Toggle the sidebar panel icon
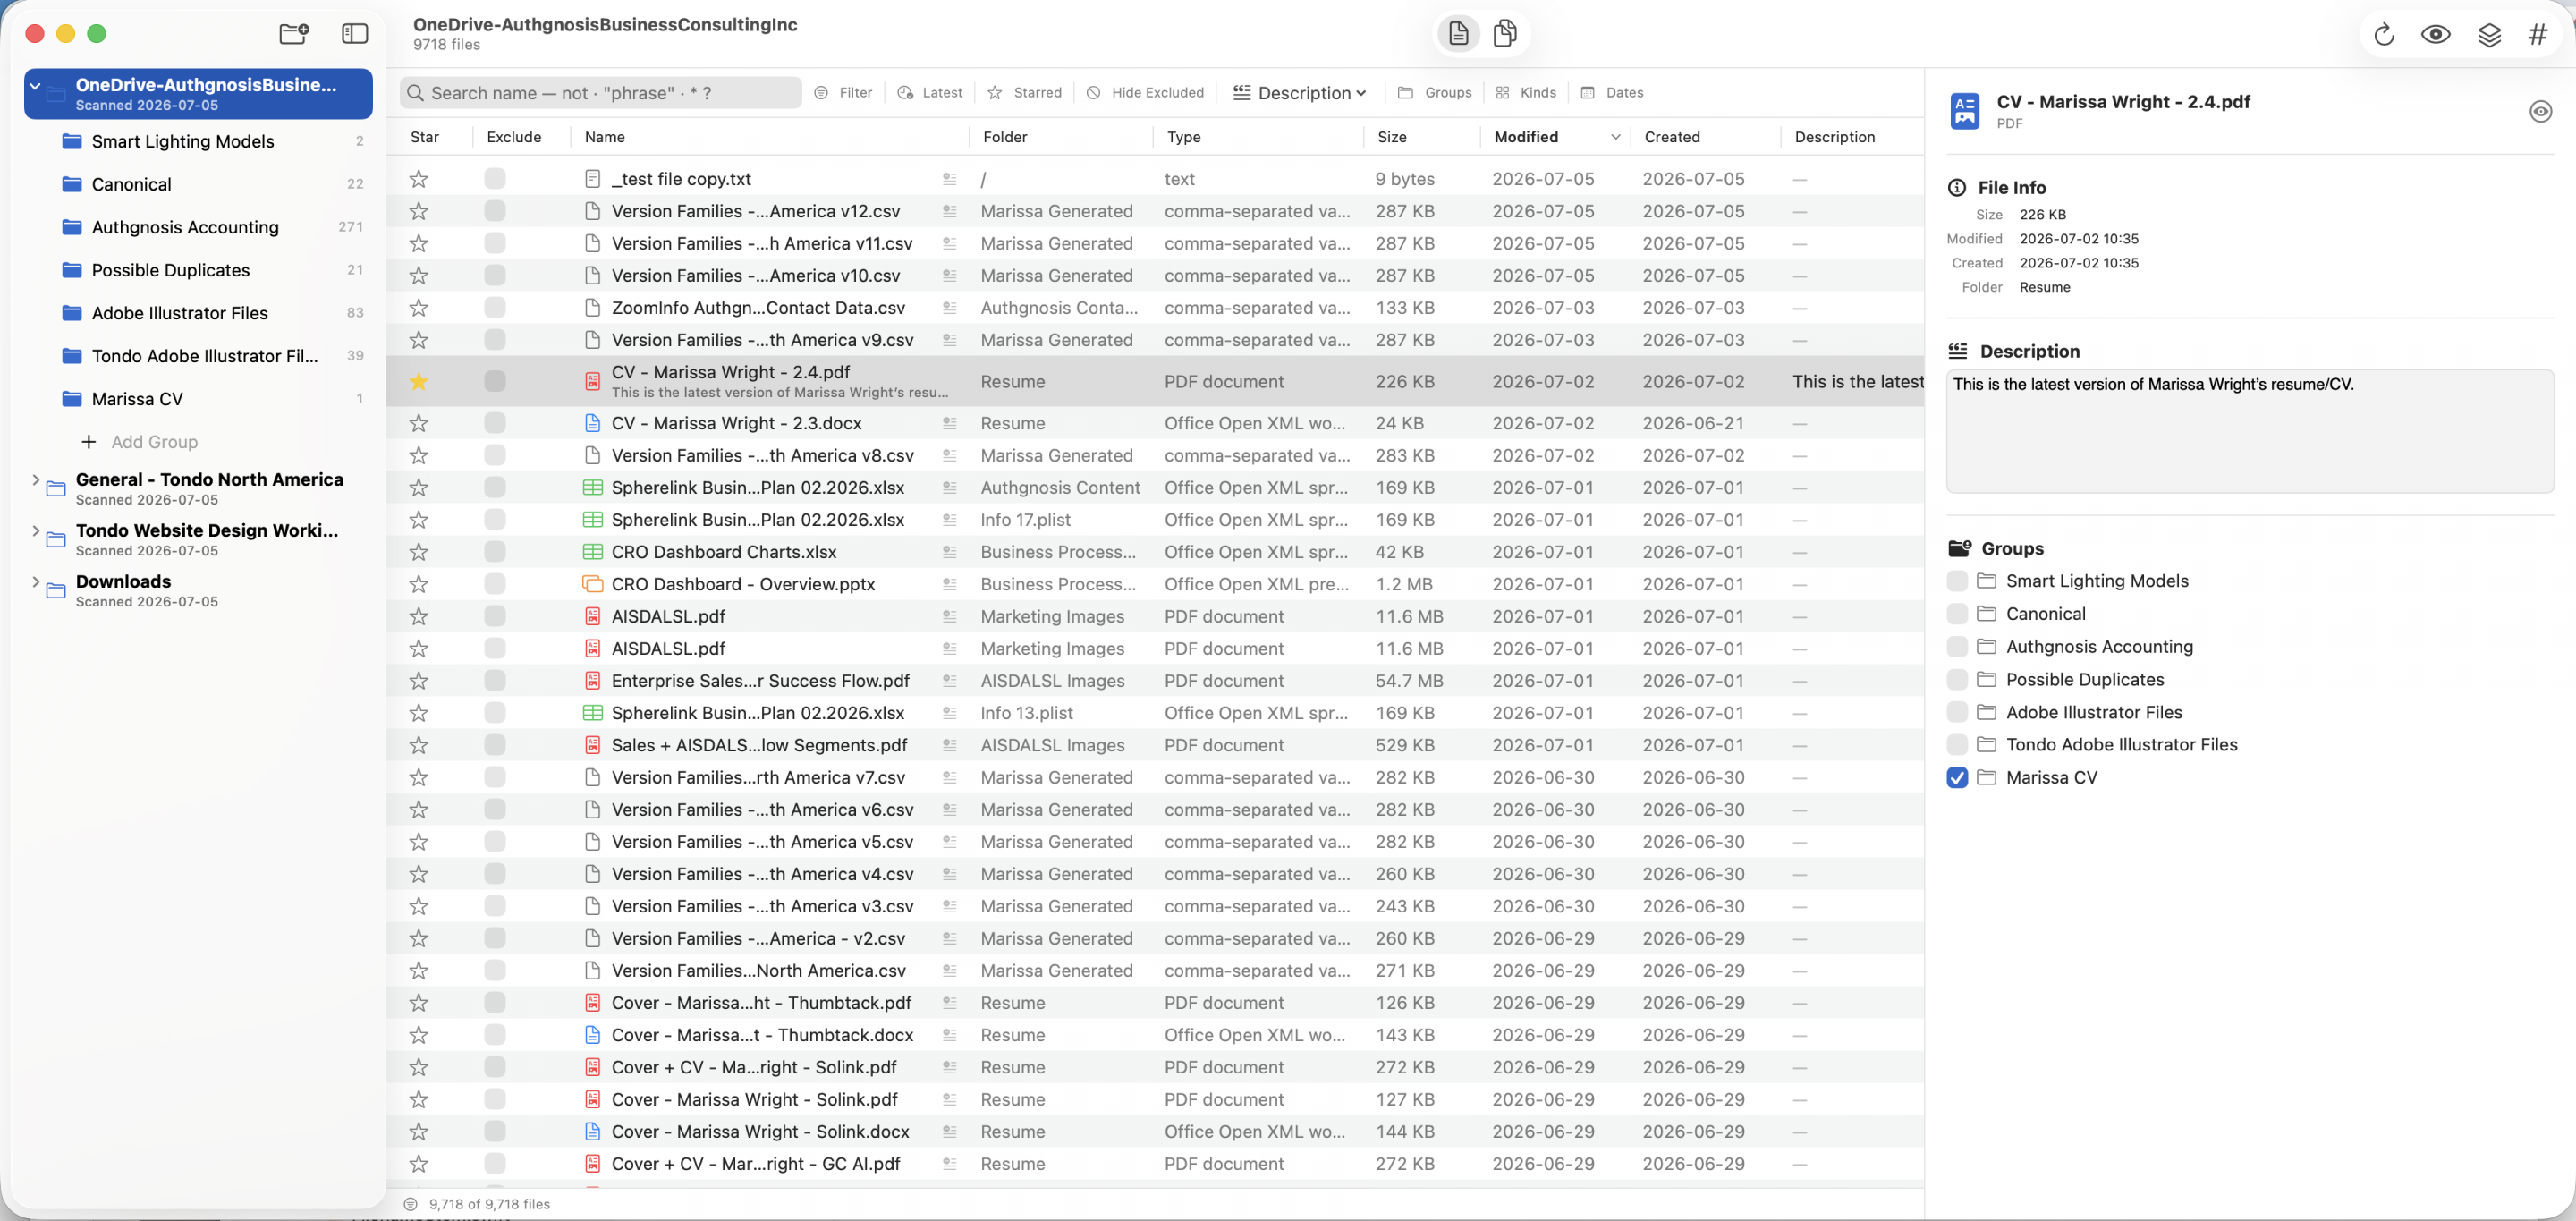Image resolution: width=2576 pixels, height=1221 pixels. click(355, 33)
